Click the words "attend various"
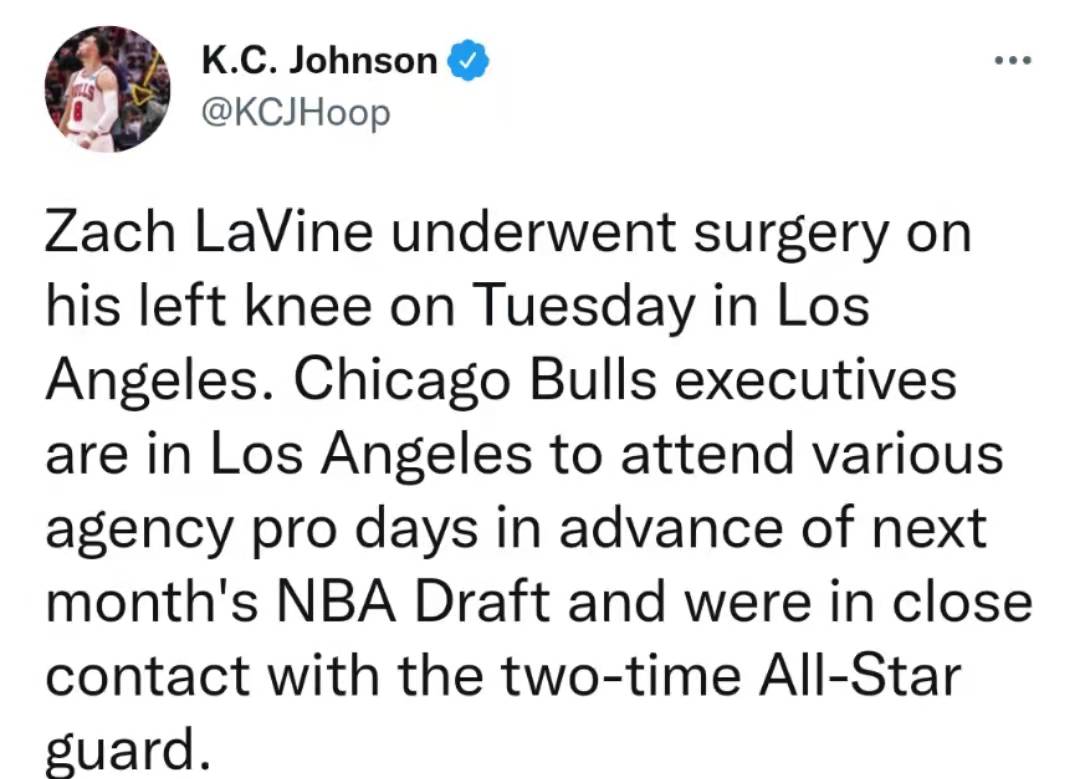Viewport: 1080px width, 779px height. pyautogui.click(x=812, y=453)
